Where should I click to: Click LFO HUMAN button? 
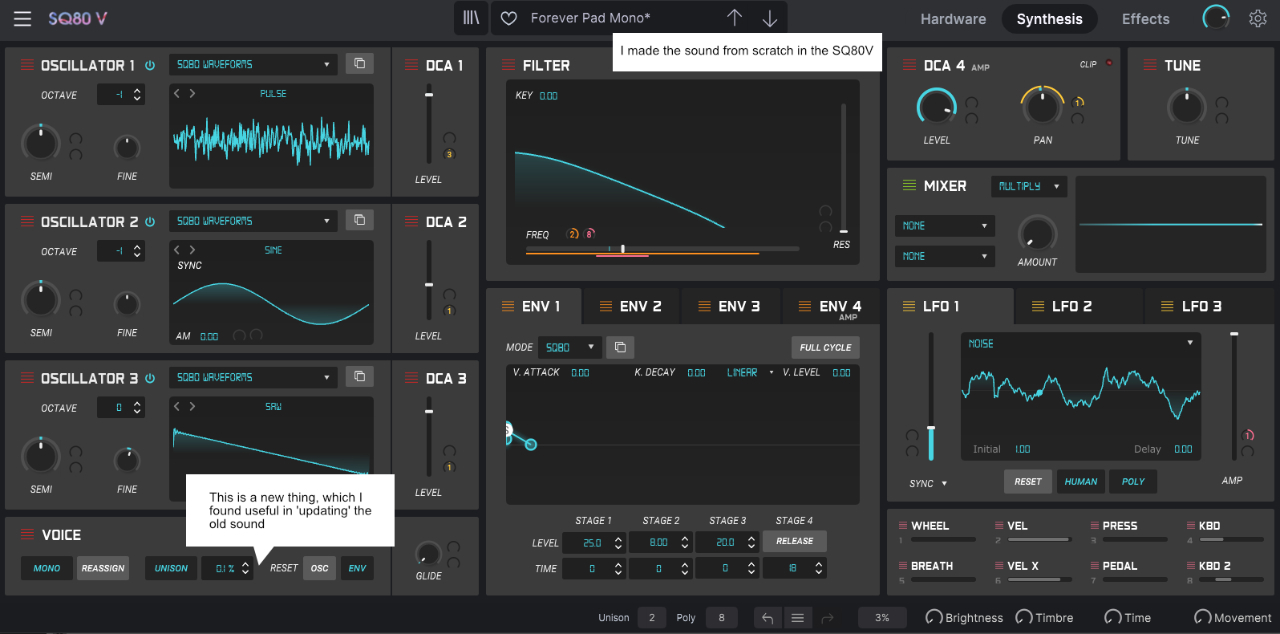[1080, 482]
